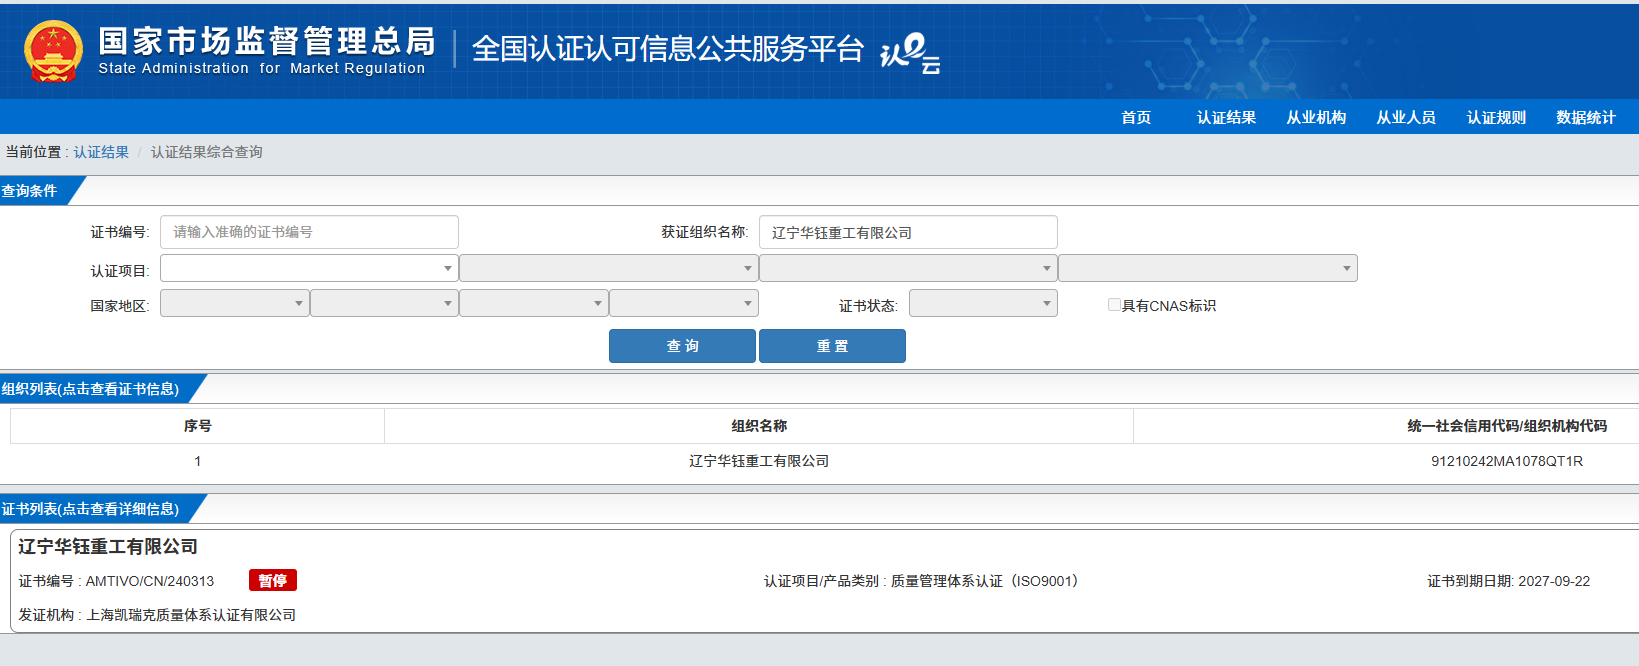
Task: Focus the 证书编号 input field
Action: coord(310,232)
